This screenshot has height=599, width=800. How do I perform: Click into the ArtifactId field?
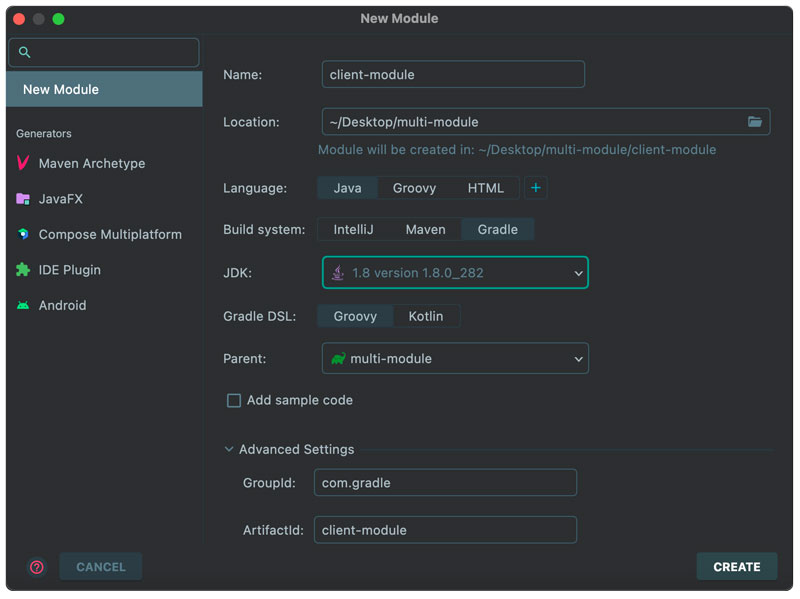click(x=445, y=530)
